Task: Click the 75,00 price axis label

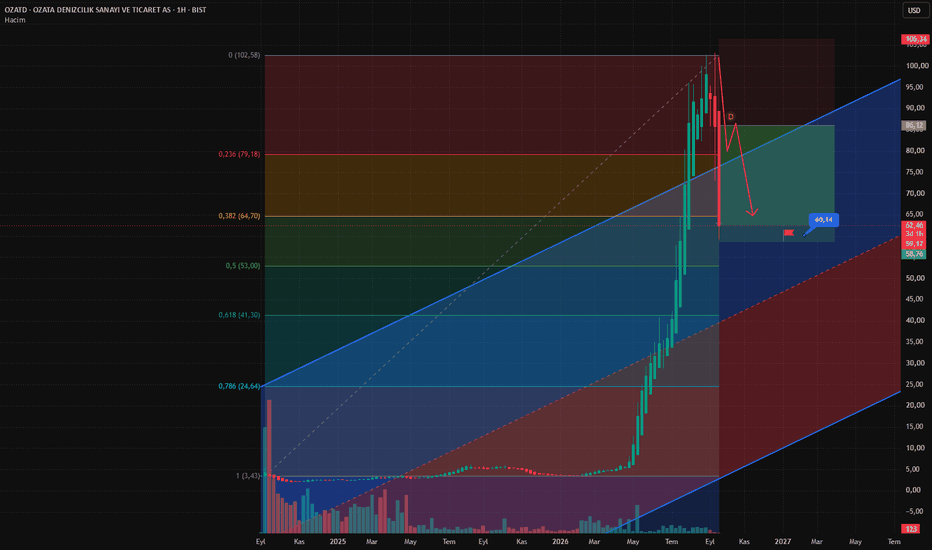Action: (915, 172)
